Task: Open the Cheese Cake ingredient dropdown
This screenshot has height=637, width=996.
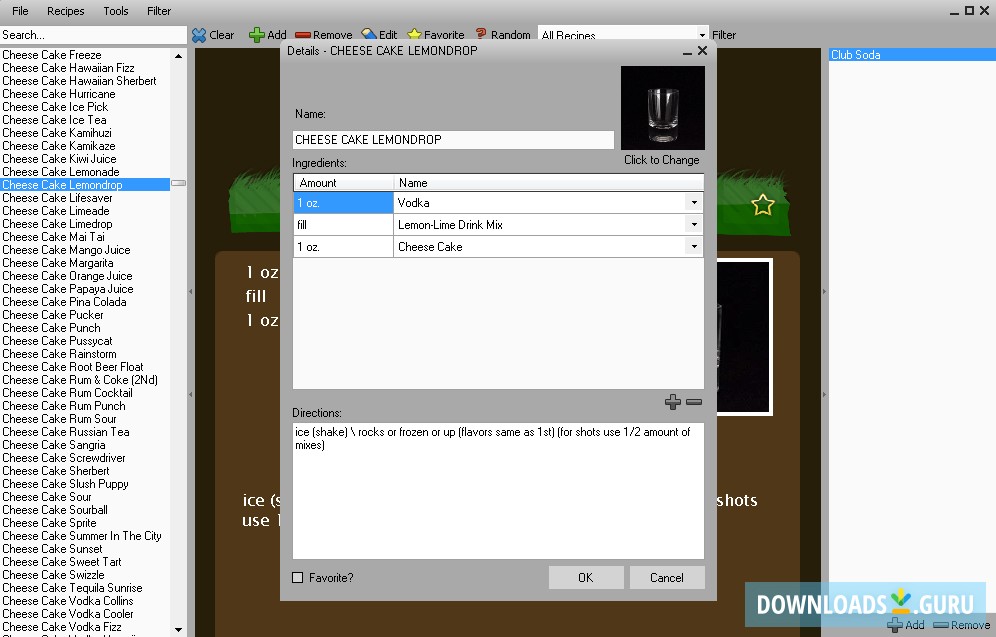Action: [694, 246]
